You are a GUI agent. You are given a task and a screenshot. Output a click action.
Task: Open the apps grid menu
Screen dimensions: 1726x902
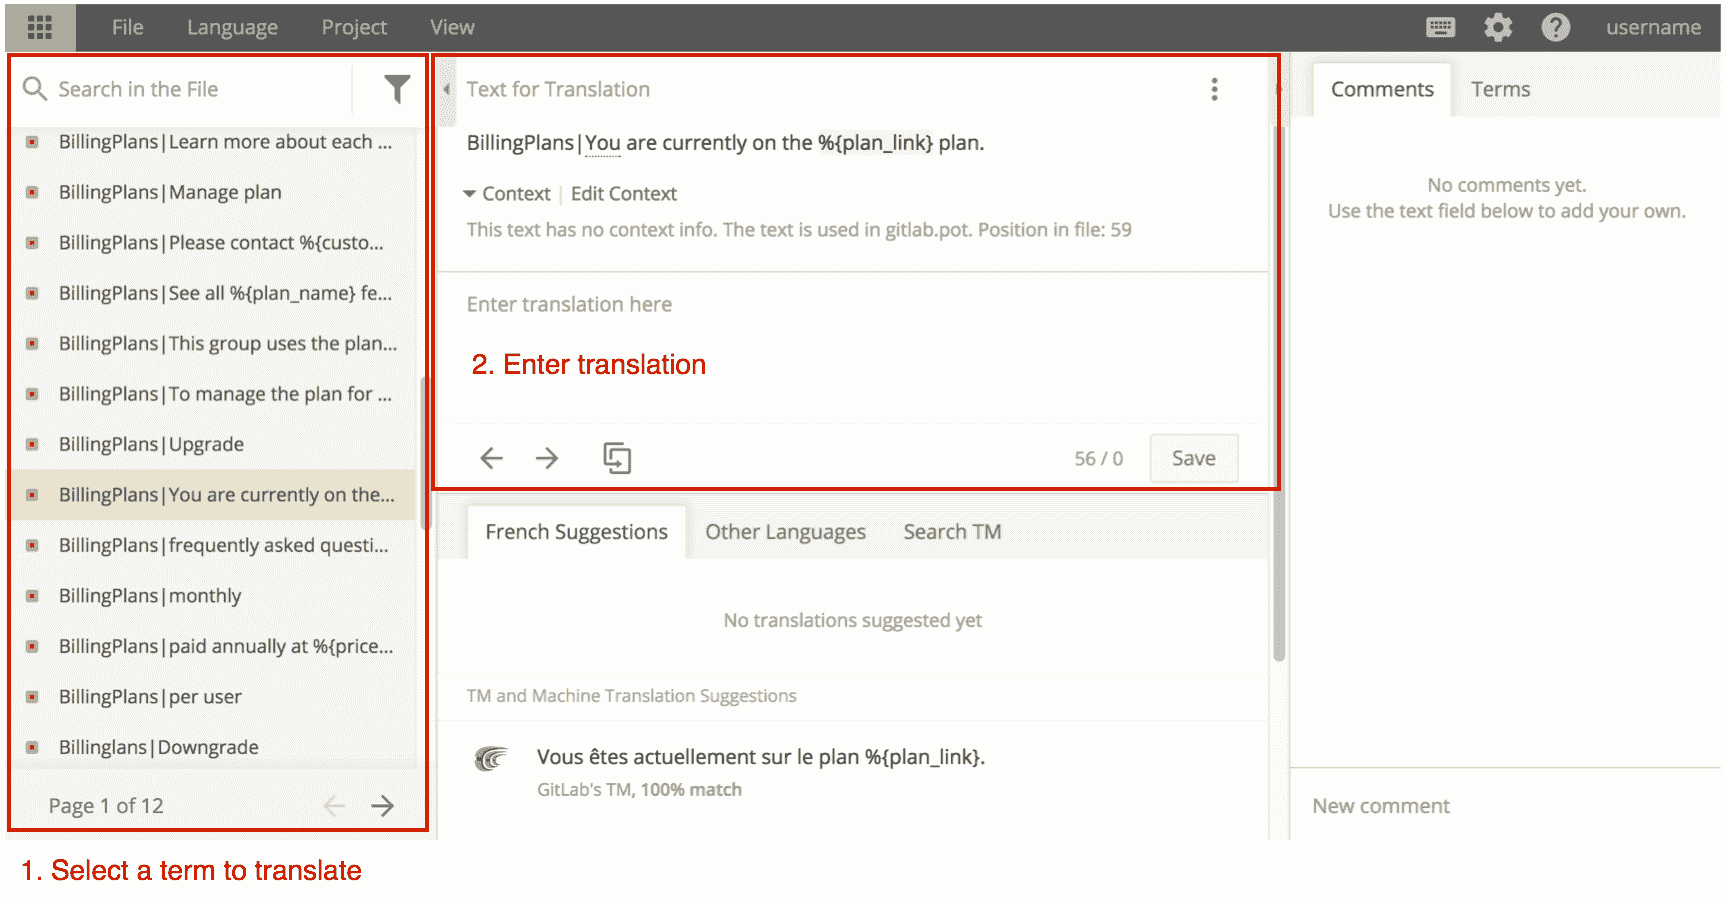40,27
